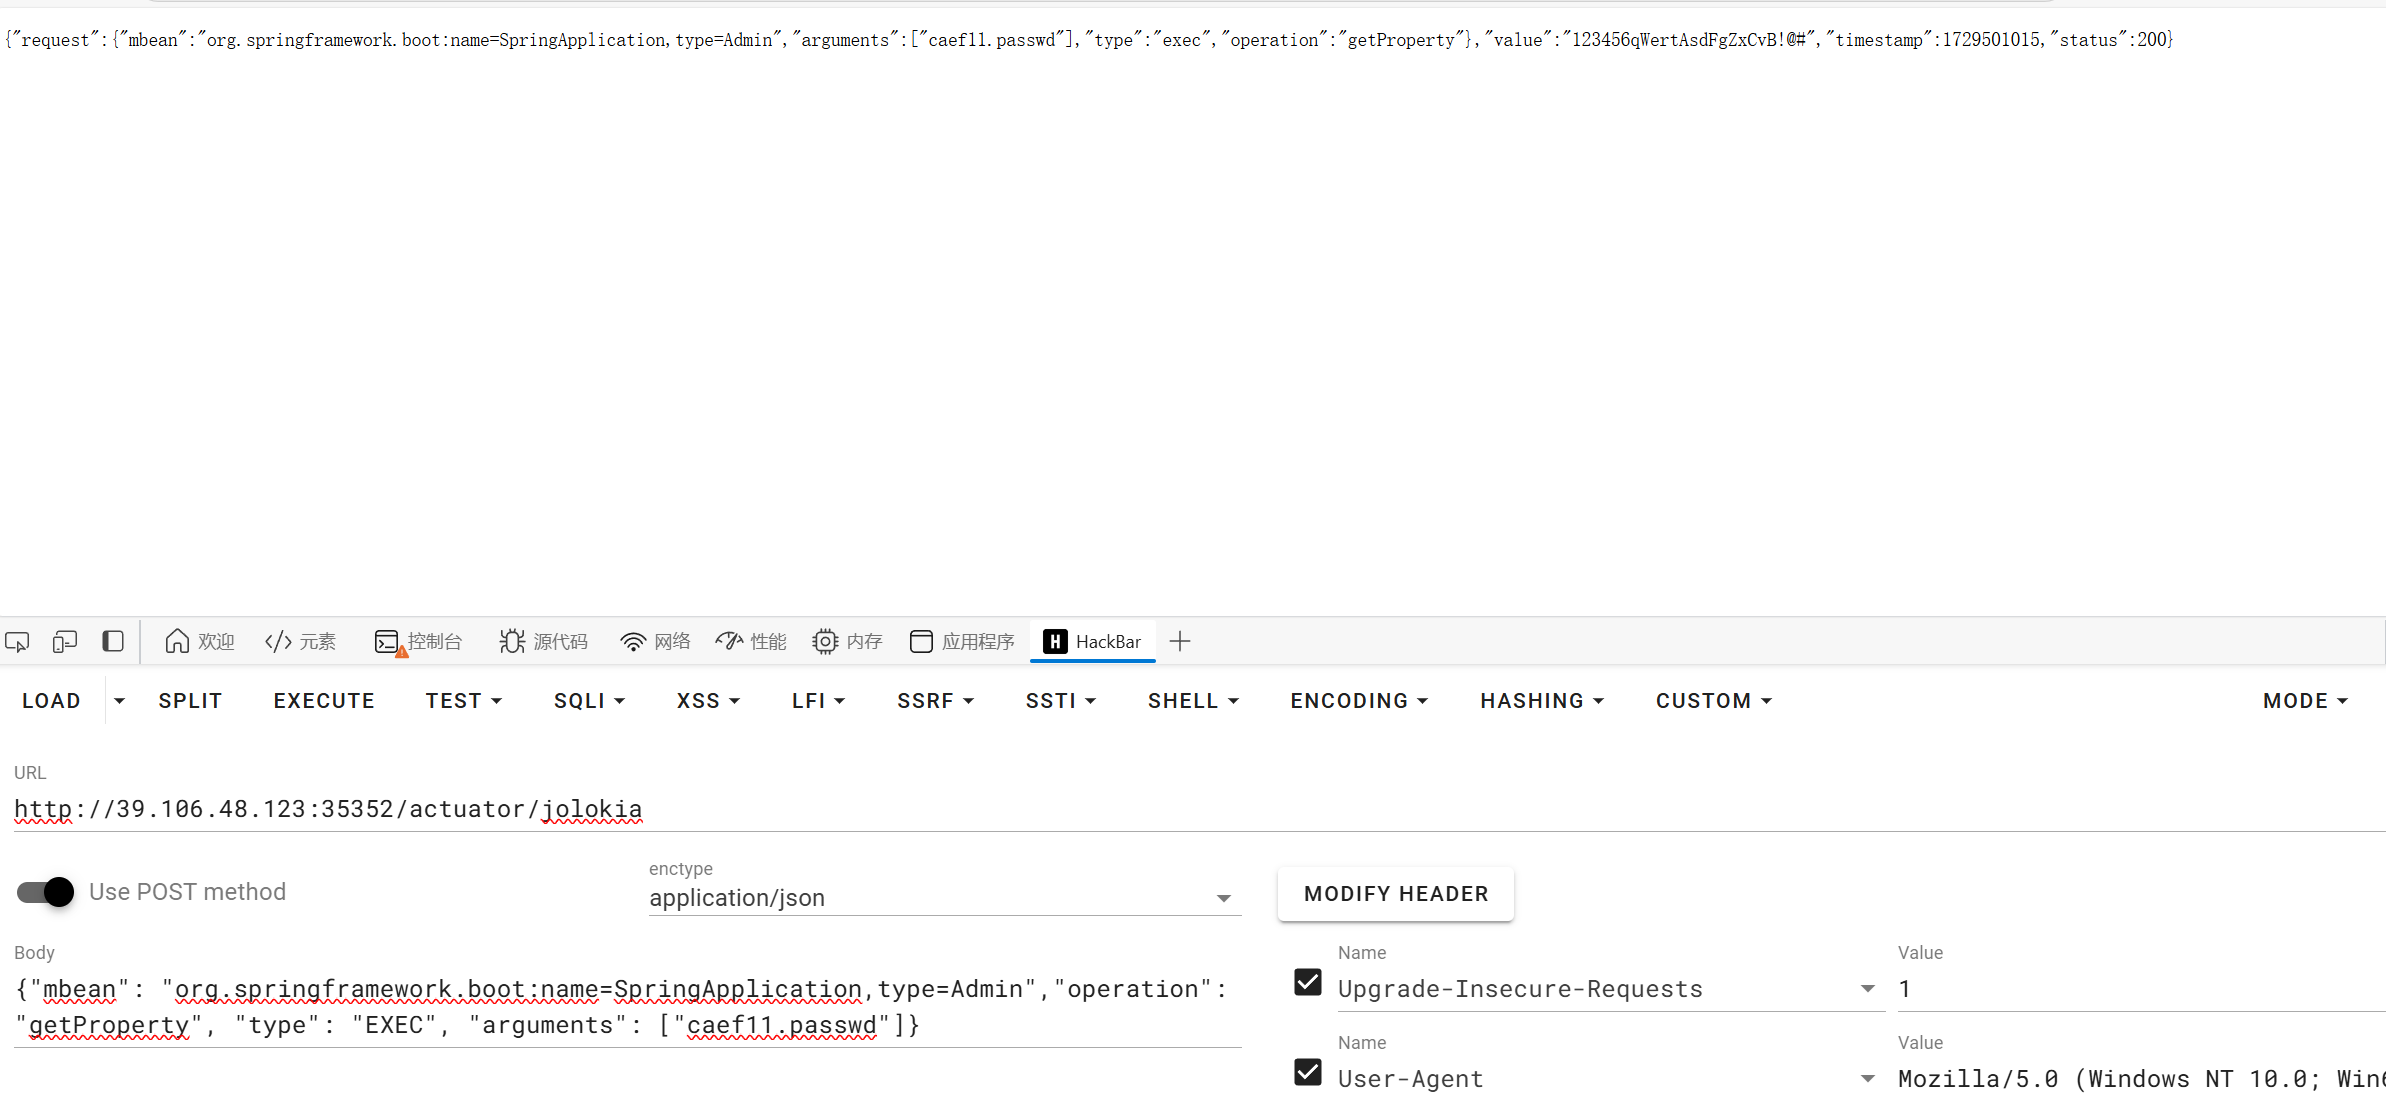2386x1100 pixels.
Task: Open the Sources bug icon tab
Action: coord(543,642)
